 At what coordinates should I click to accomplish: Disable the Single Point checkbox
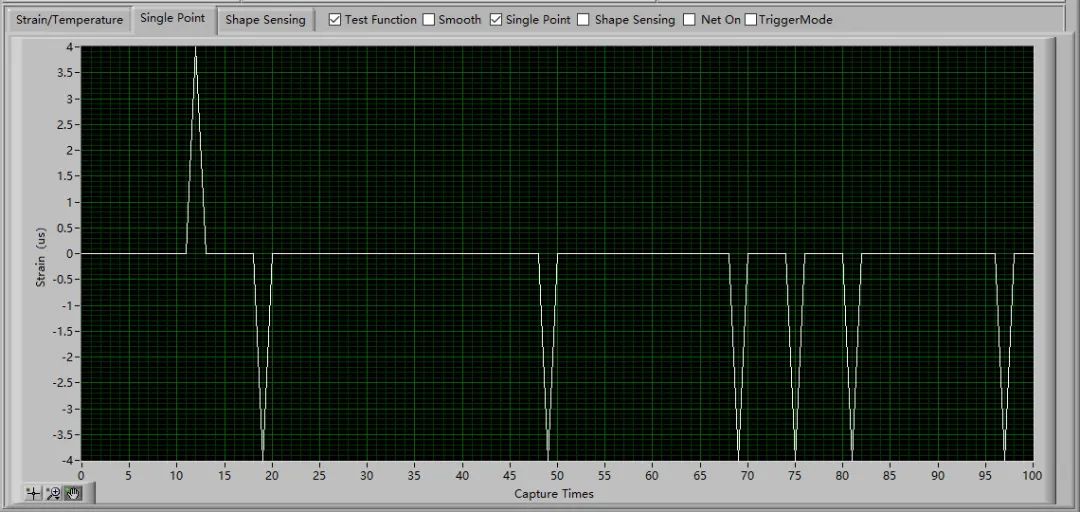496,20
